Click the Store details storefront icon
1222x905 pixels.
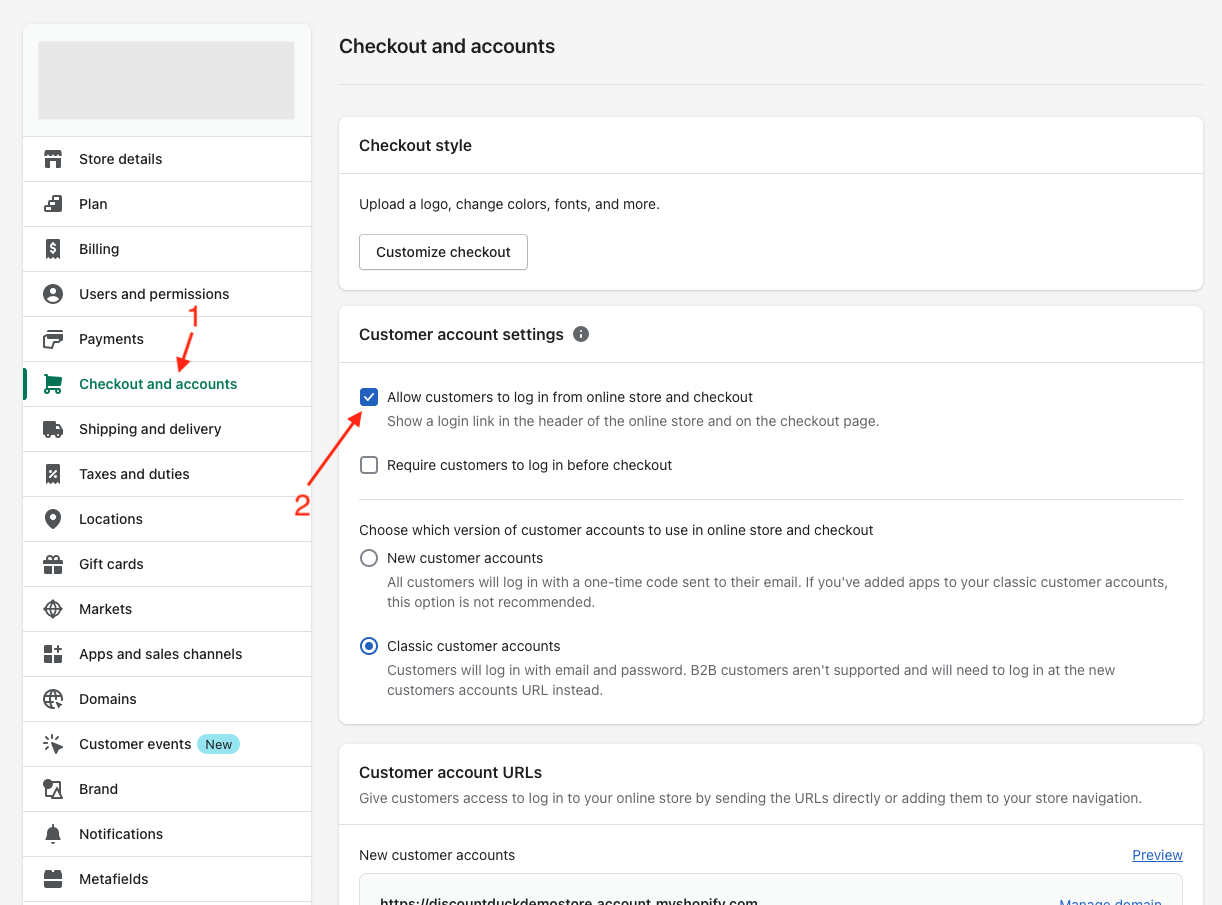pyautogui.click(x=53, y=159)
